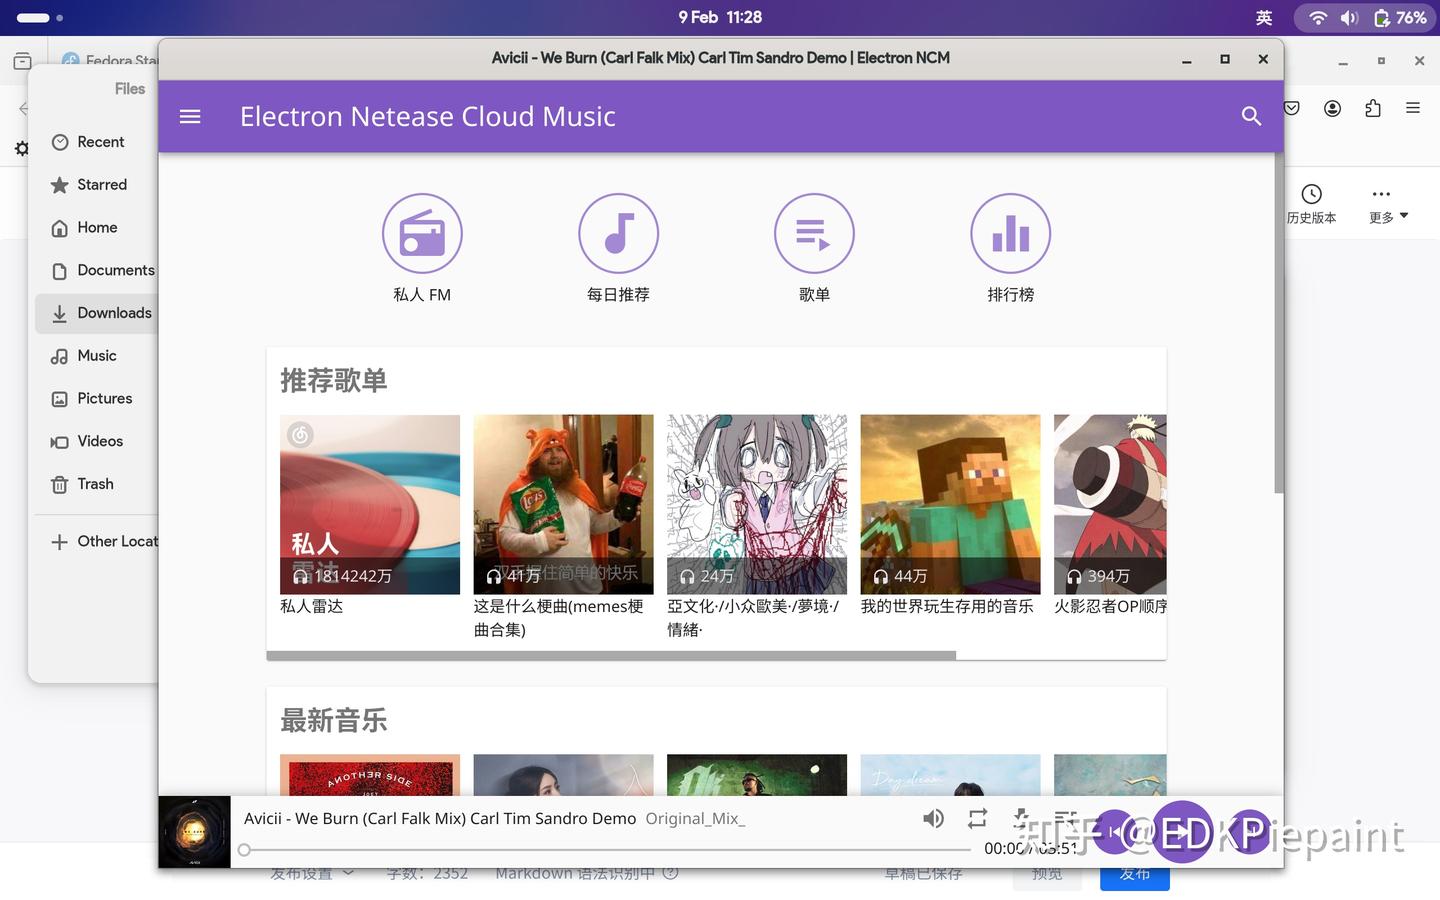The image size is (1440, 900).
Task: Select Home in Files sidebar
Action: 96,228
